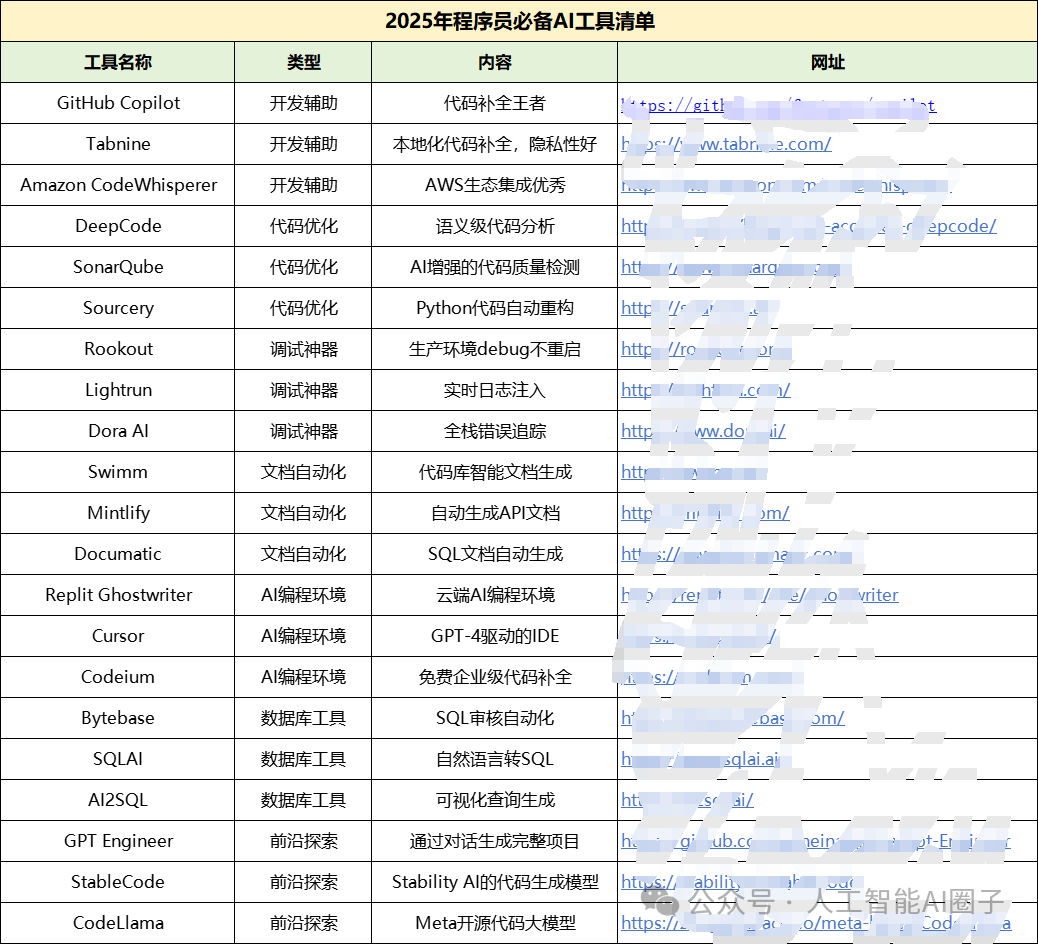
Task: Click the 'DeepCode' name cell
Action: click(x=118, y=226)
